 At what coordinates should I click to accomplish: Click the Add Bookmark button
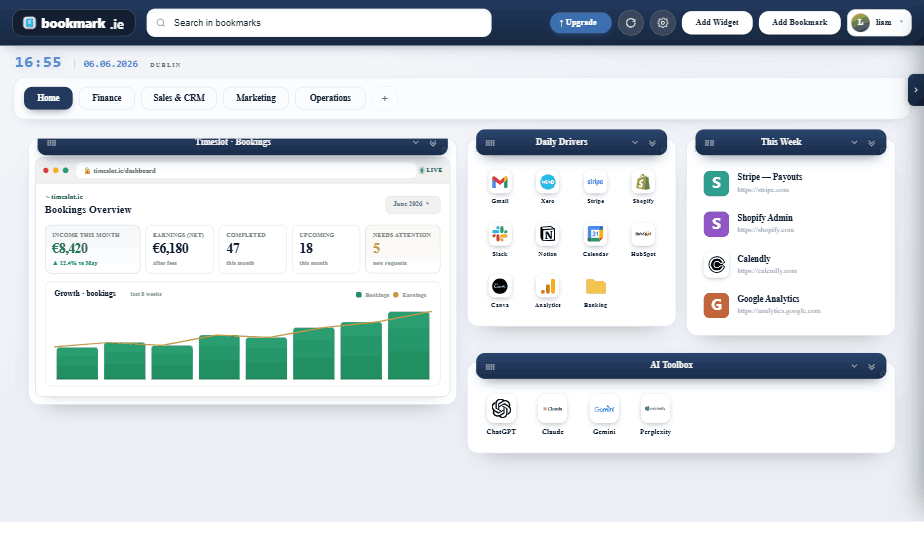click(800, 22)
